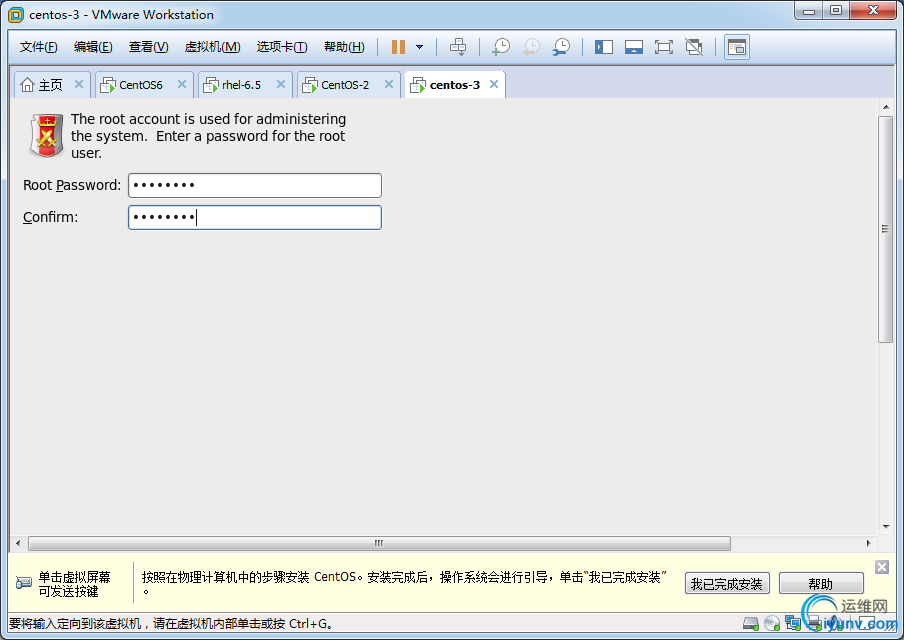
Task: Open the 查看(V) menu
Action: [148, 47]
